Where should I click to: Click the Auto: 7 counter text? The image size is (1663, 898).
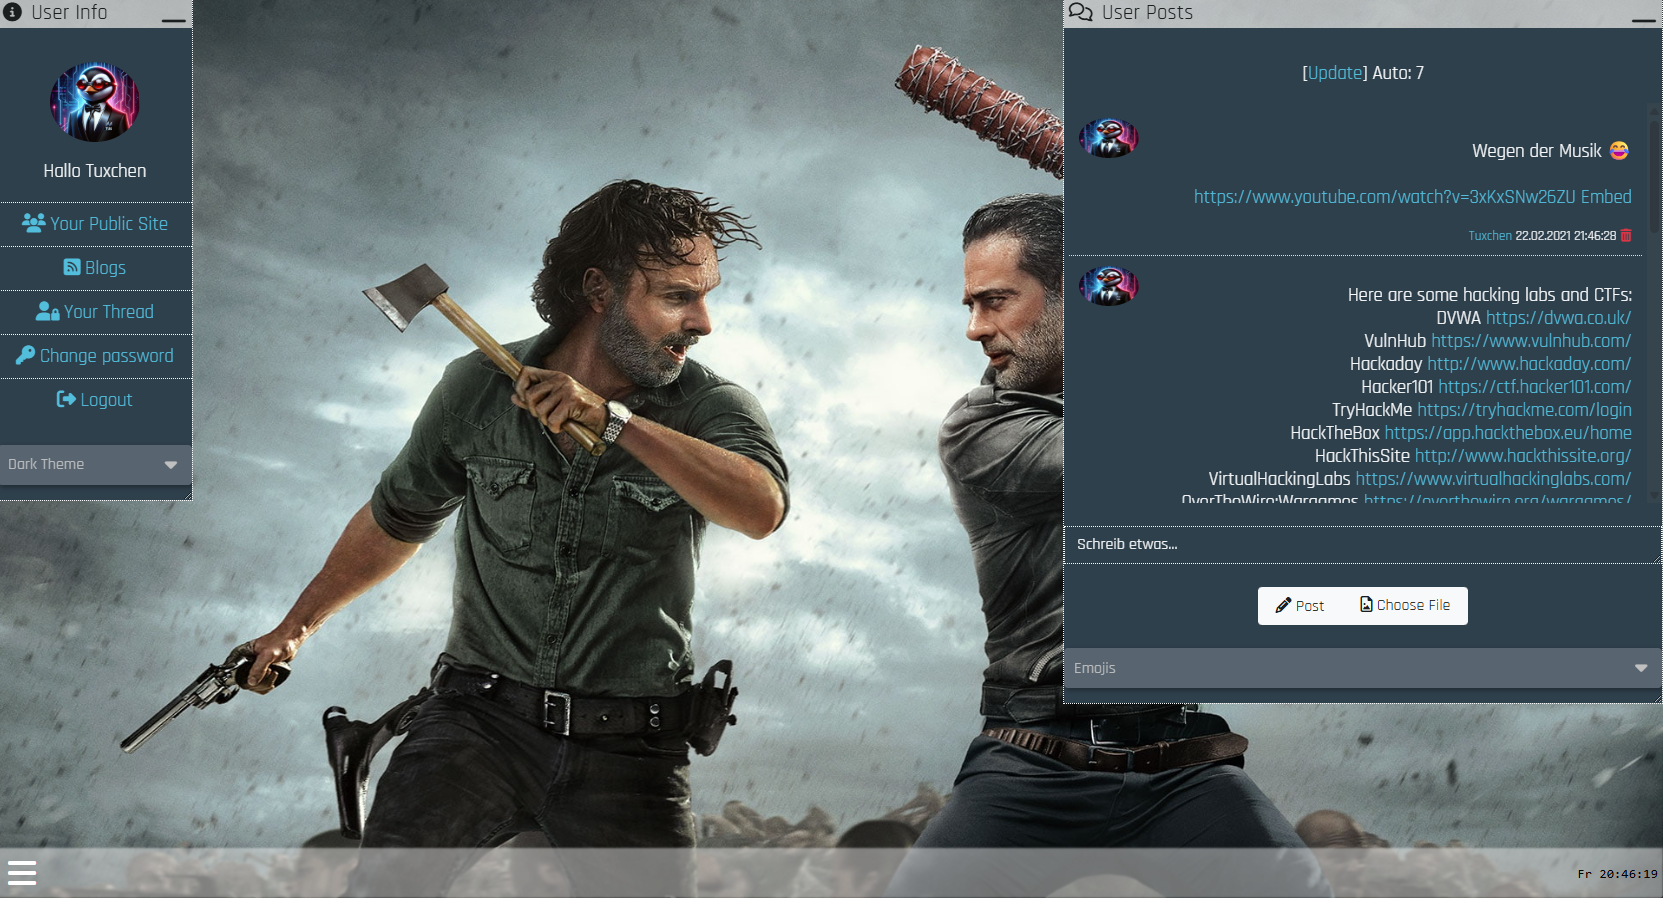[1398, 73]
